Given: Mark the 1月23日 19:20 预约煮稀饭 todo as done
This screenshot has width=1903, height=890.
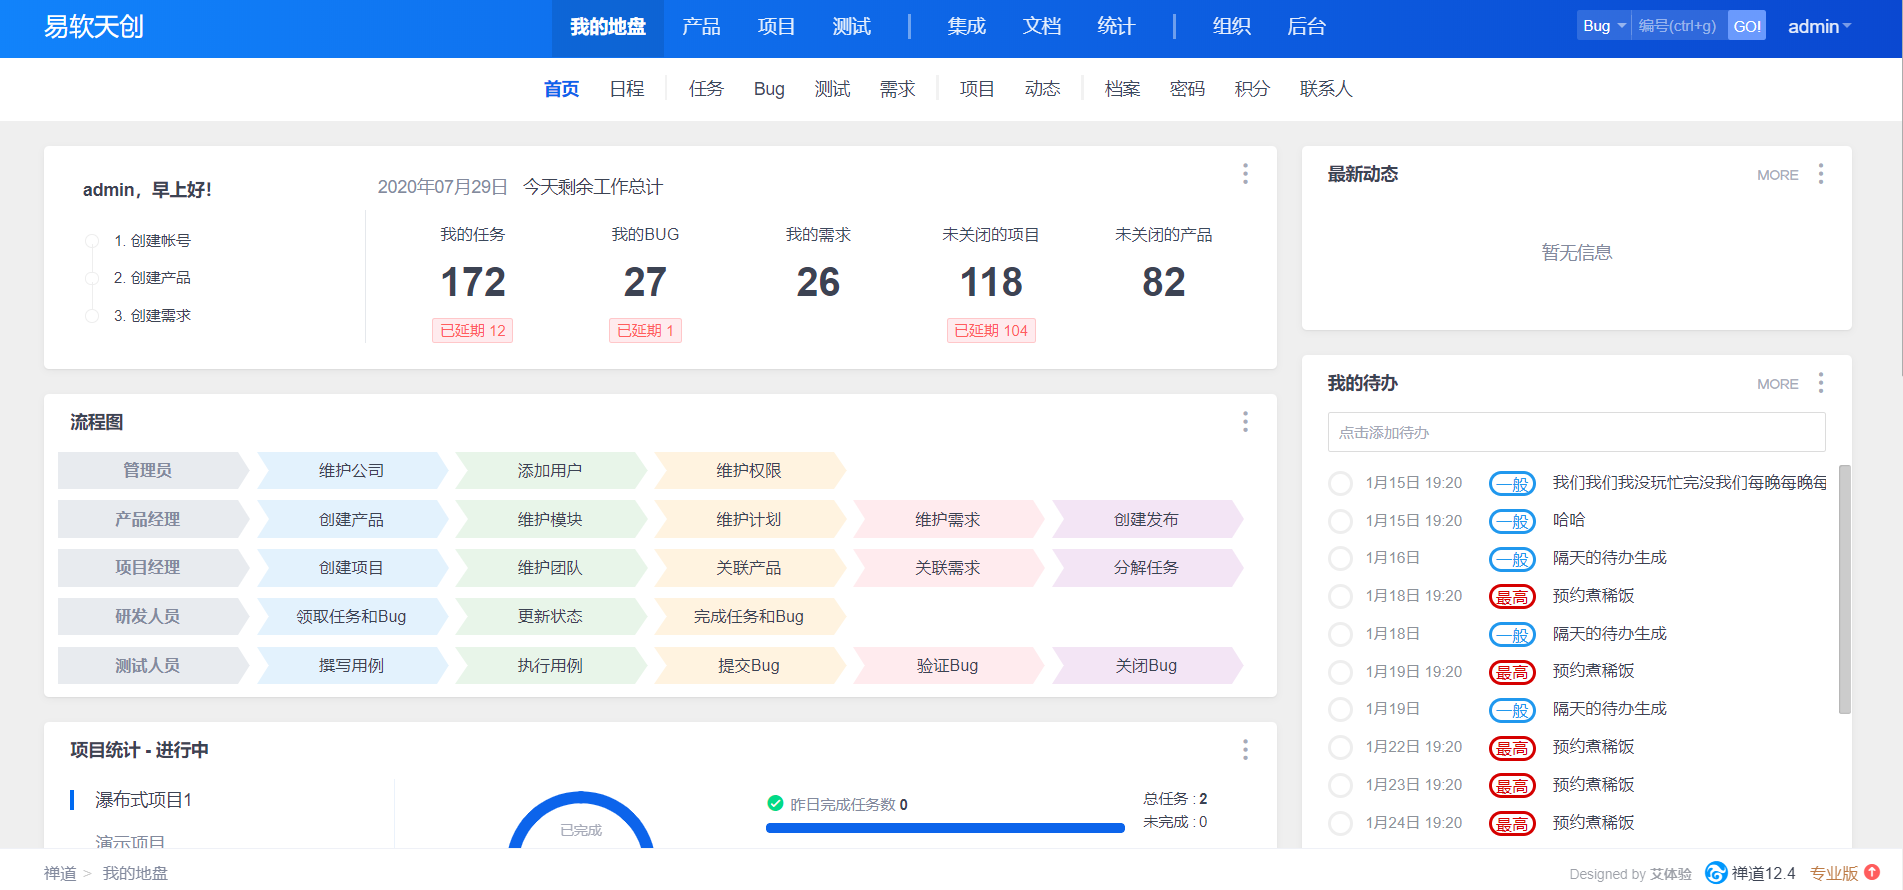Looking at the screenshot, I should [x=1340, y=786].
